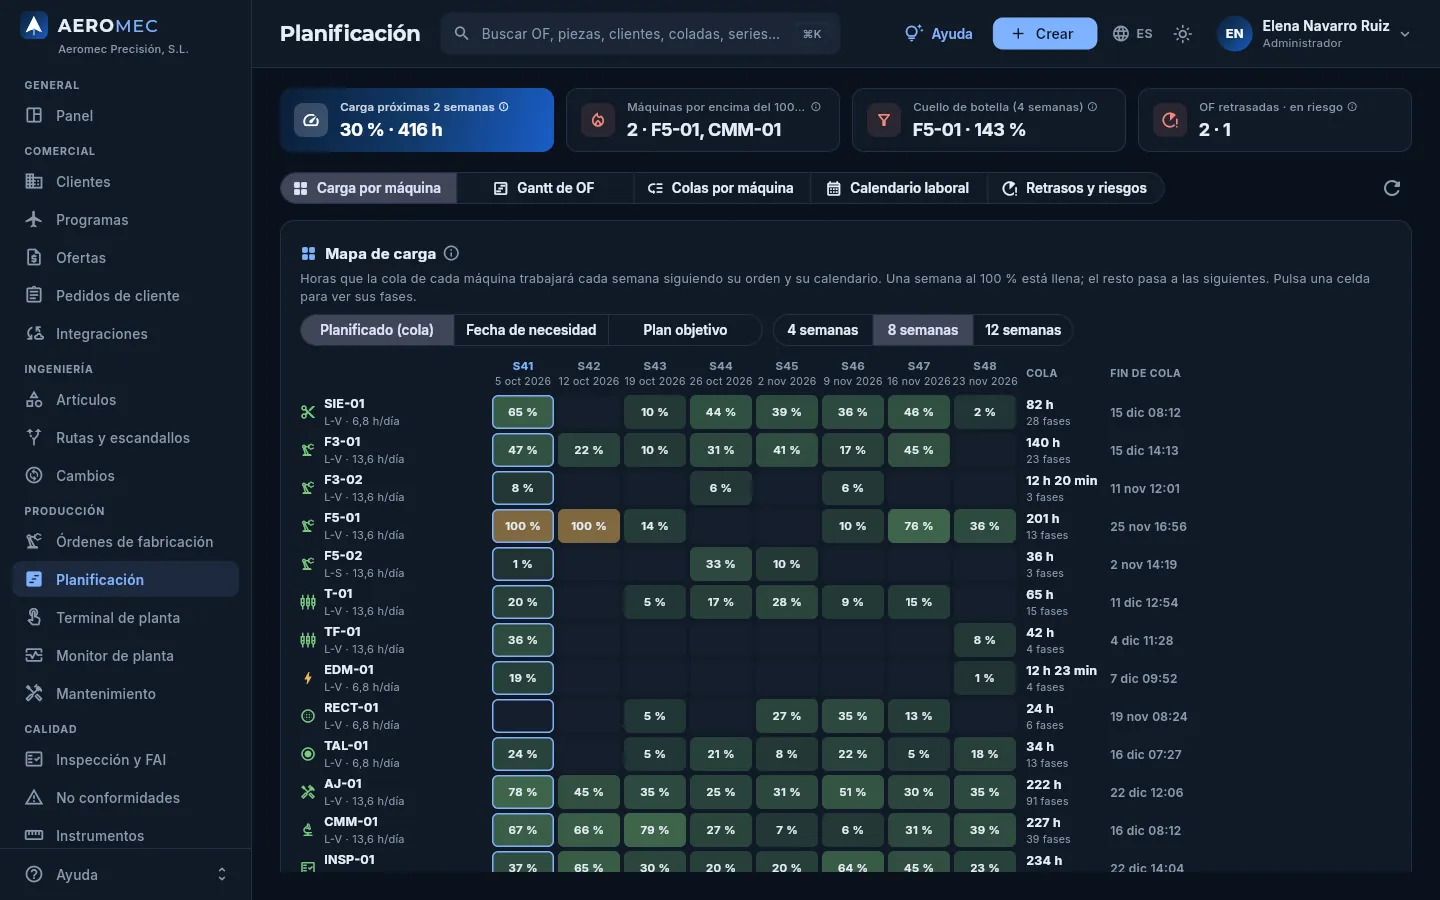Open Terminal de planta
The width and height of the screenshot is (1440, 900).
tap(125, 618)
